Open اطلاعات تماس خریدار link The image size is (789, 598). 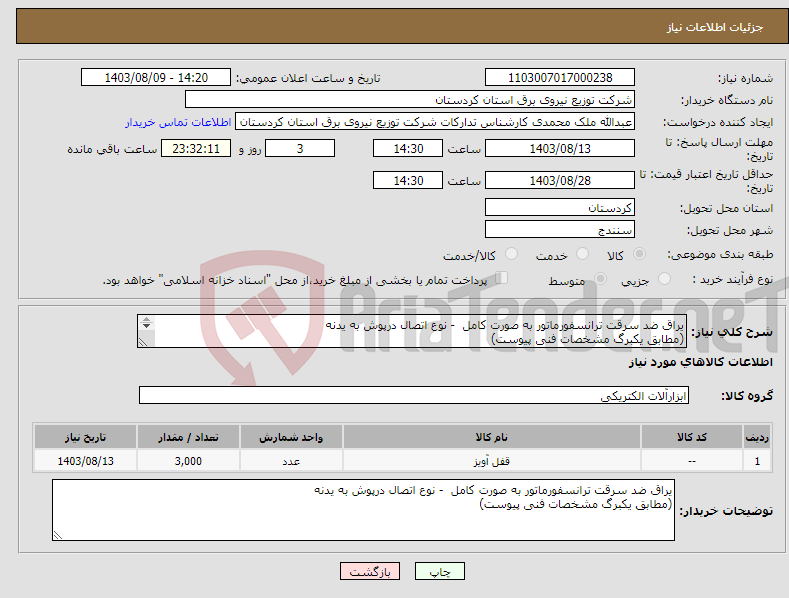pyautogui.click(x=178, y=122)
